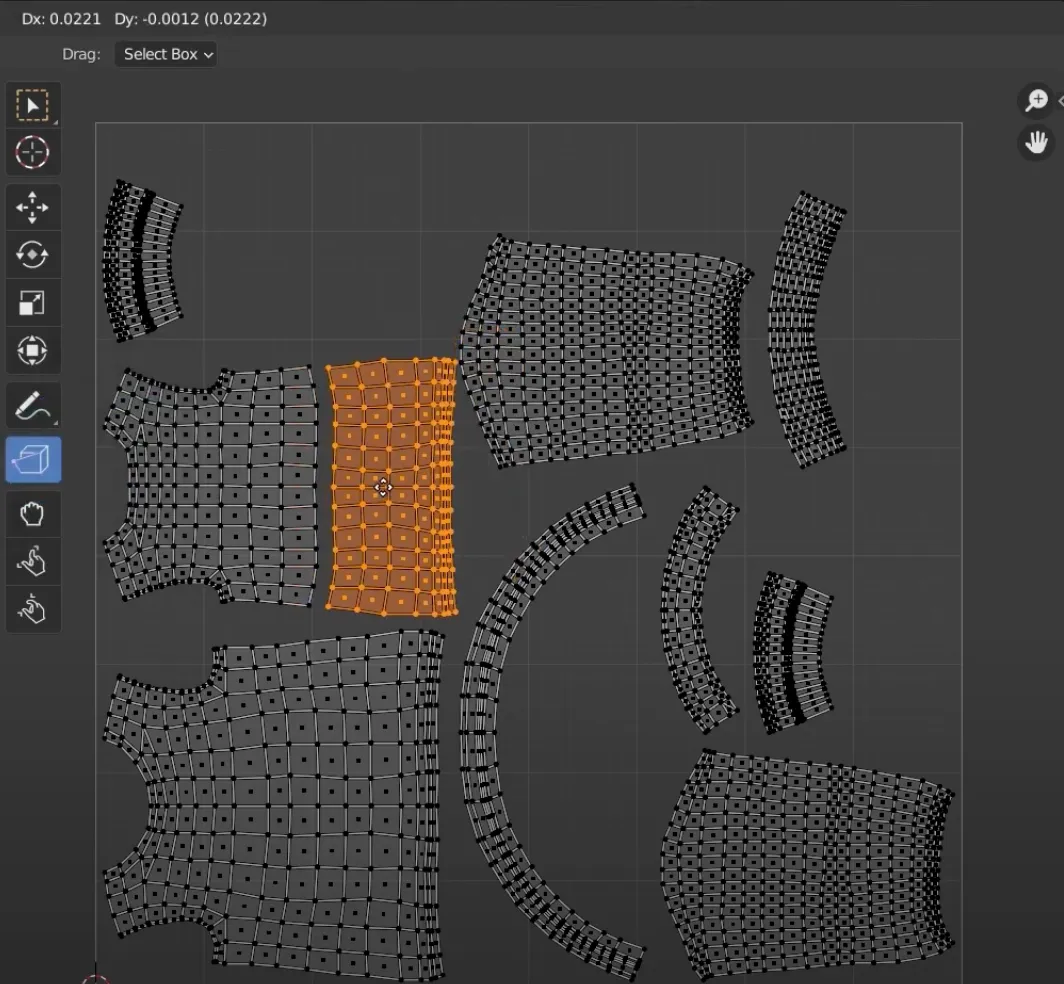Pick the Rotate tool
This screenshot has width=1064, height=984.
[x=33, y=255]
